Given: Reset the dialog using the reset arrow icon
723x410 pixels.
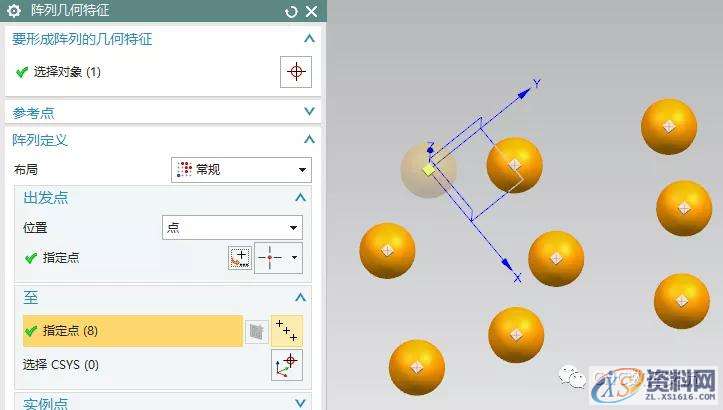Looking at the screenshot, I should [291, 12].
